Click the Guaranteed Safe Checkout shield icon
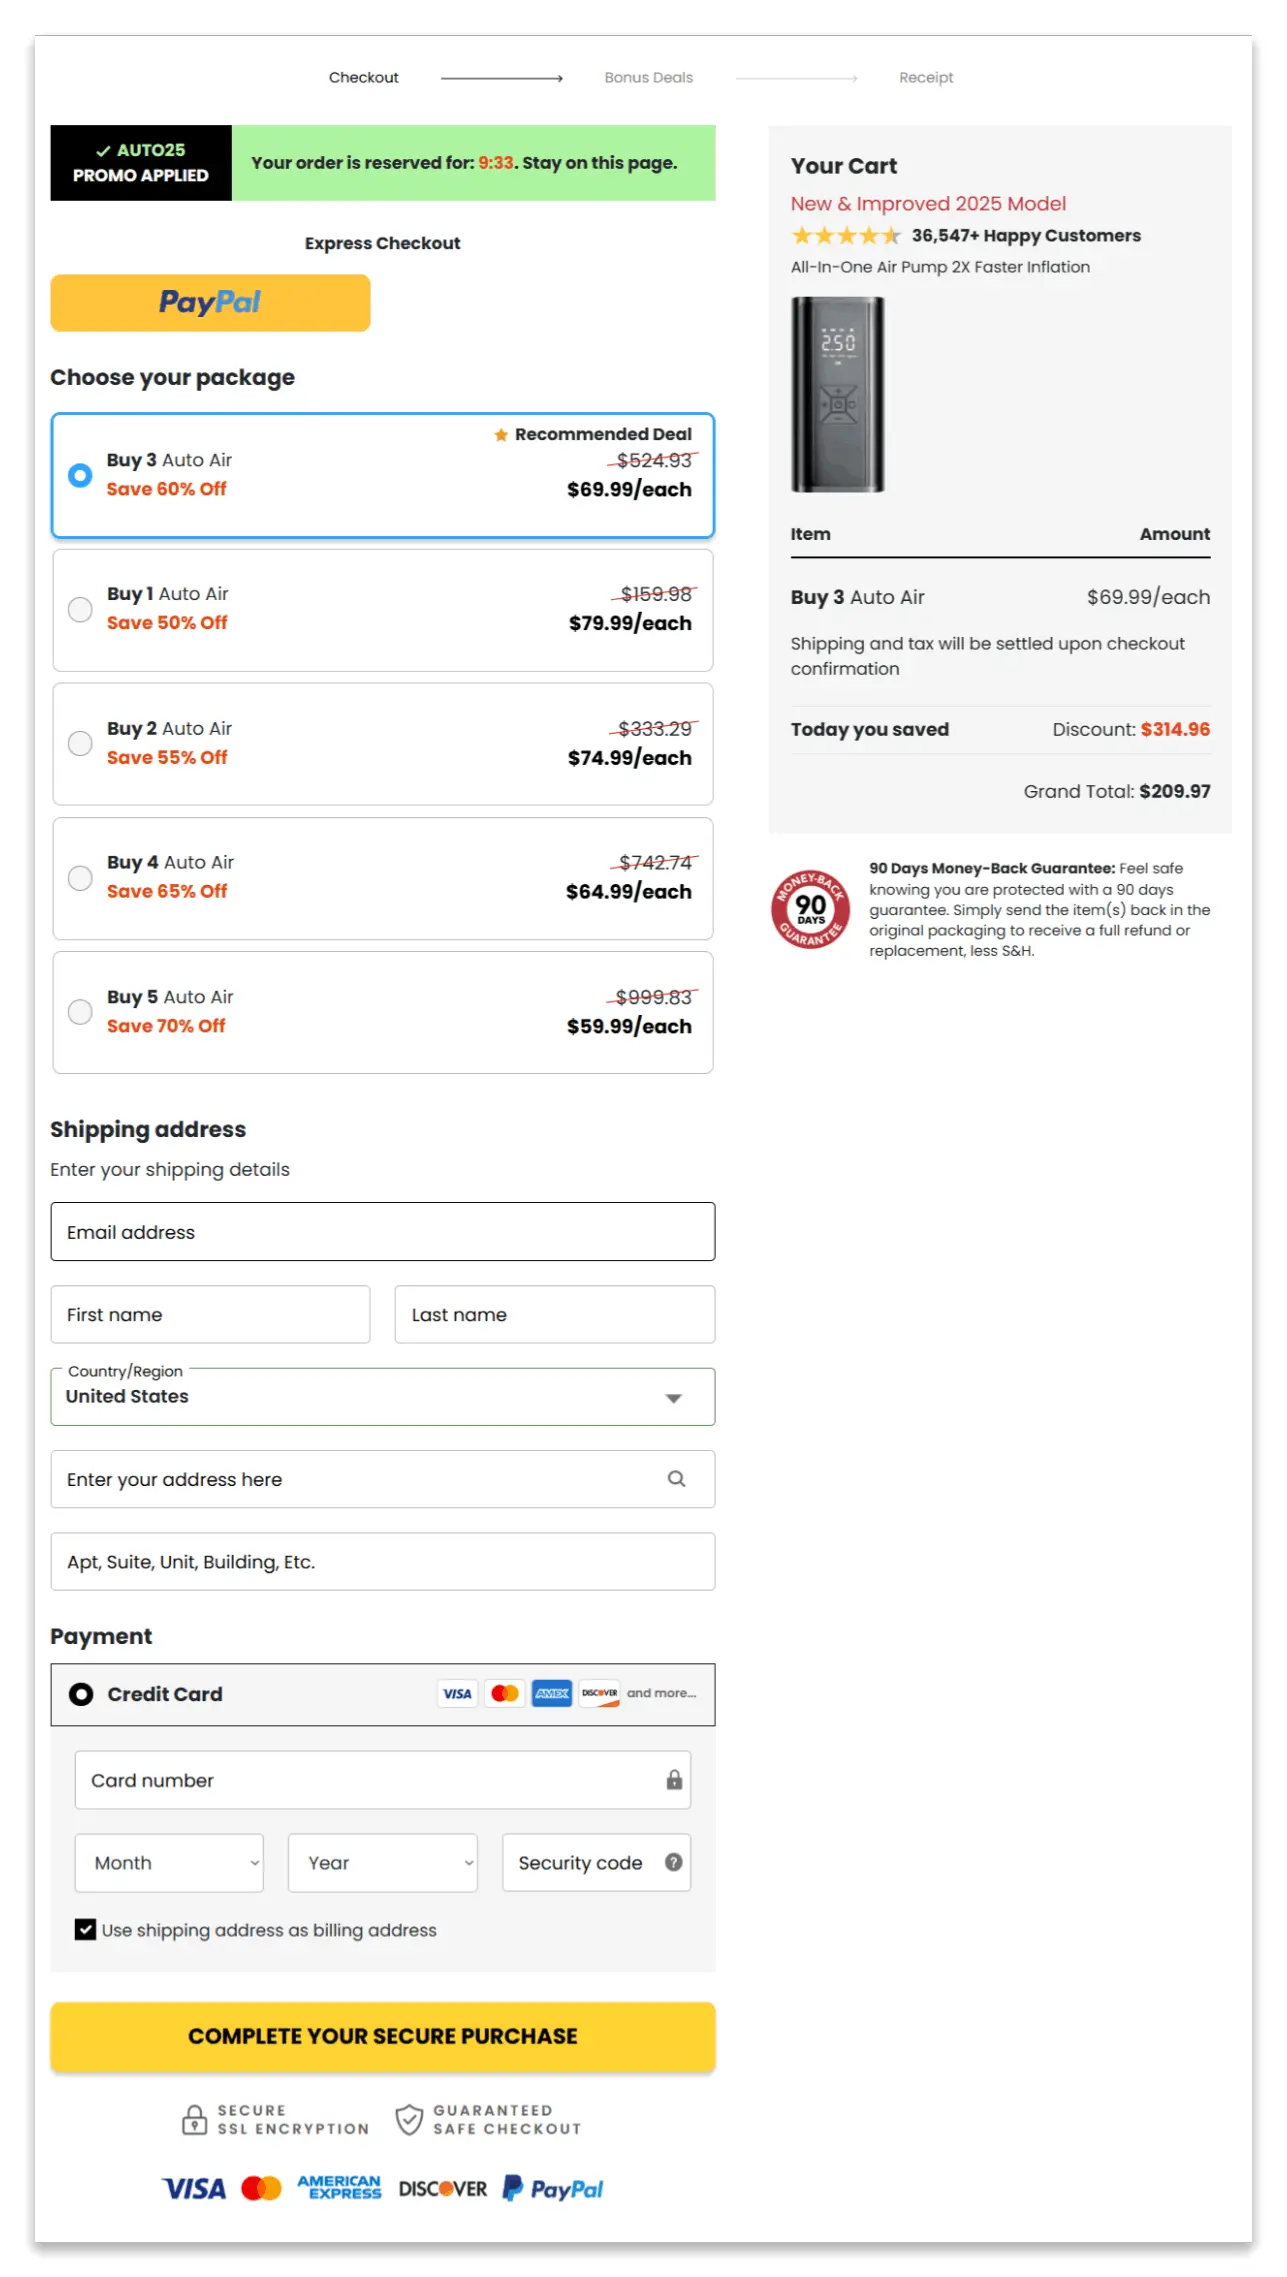 click(x=409, y=2119)
